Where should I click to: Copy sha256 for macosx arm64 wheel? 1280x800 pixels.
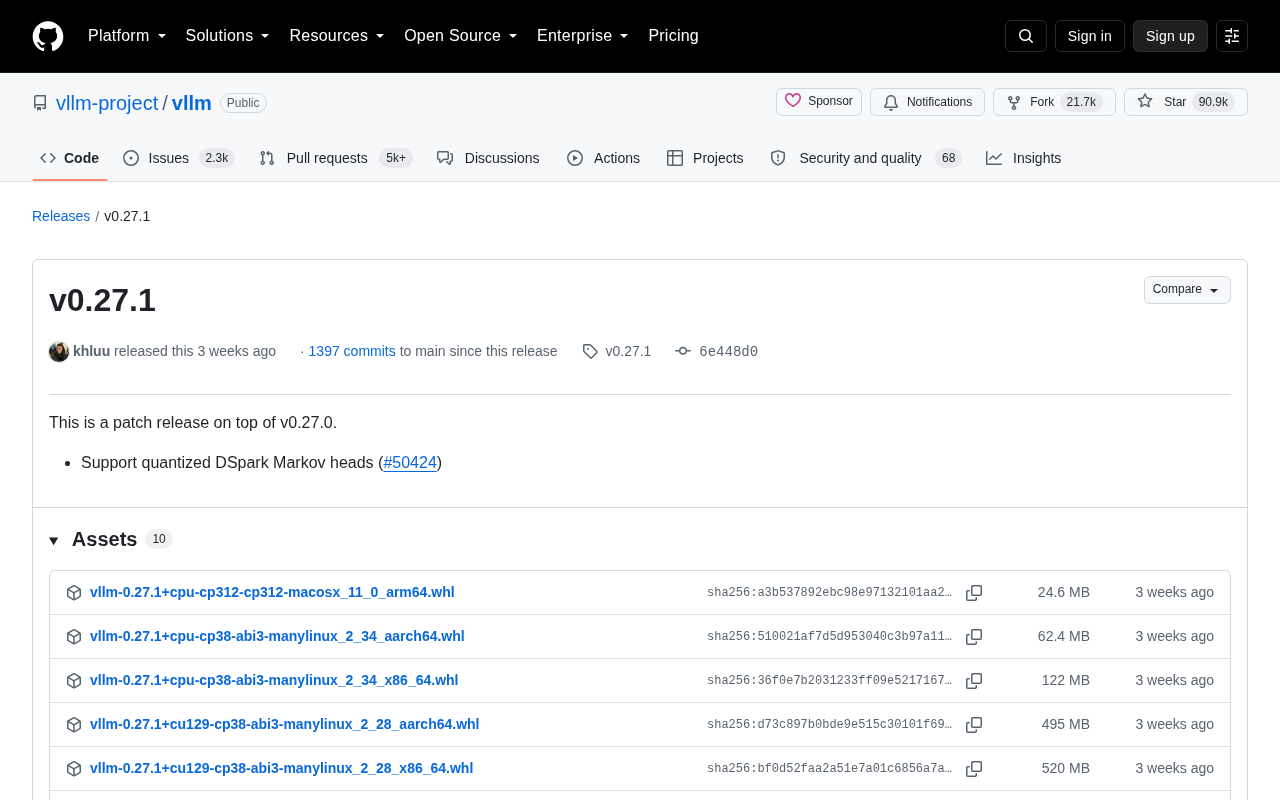click(x=974, y=593)
